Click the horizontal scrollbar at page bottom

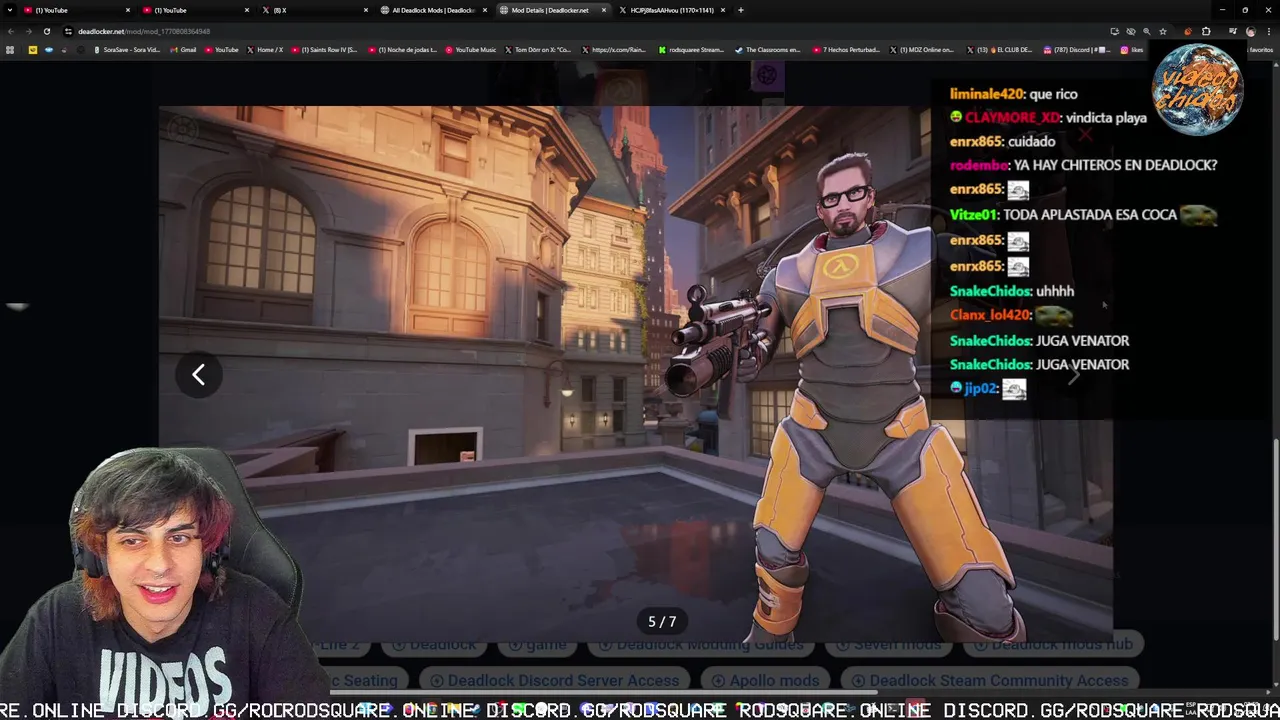coord(604,691)
